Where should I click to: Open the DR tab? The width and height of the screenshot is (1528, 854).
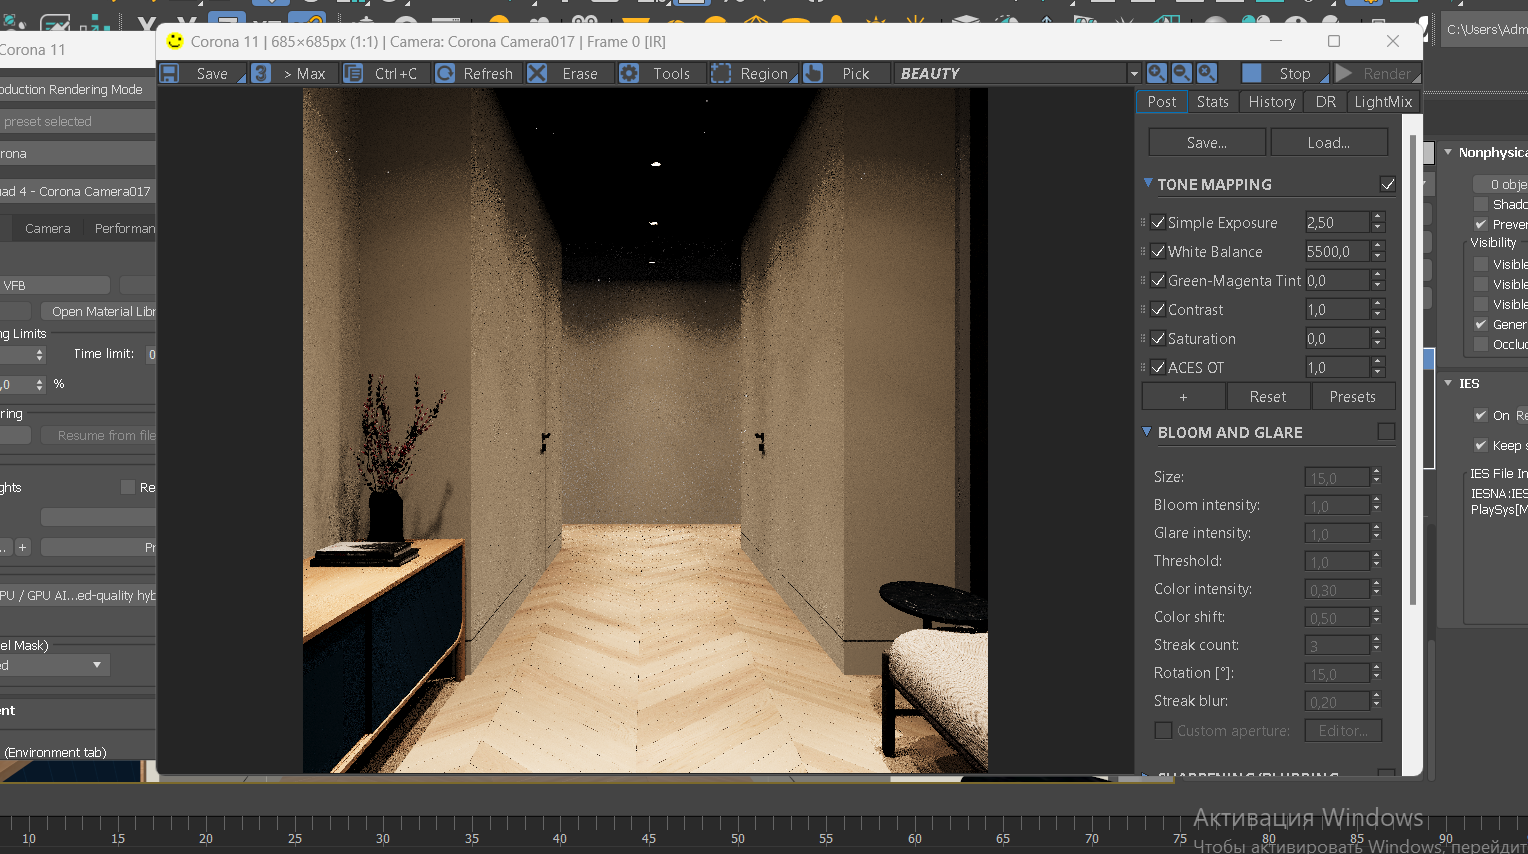coord(1326,102)
